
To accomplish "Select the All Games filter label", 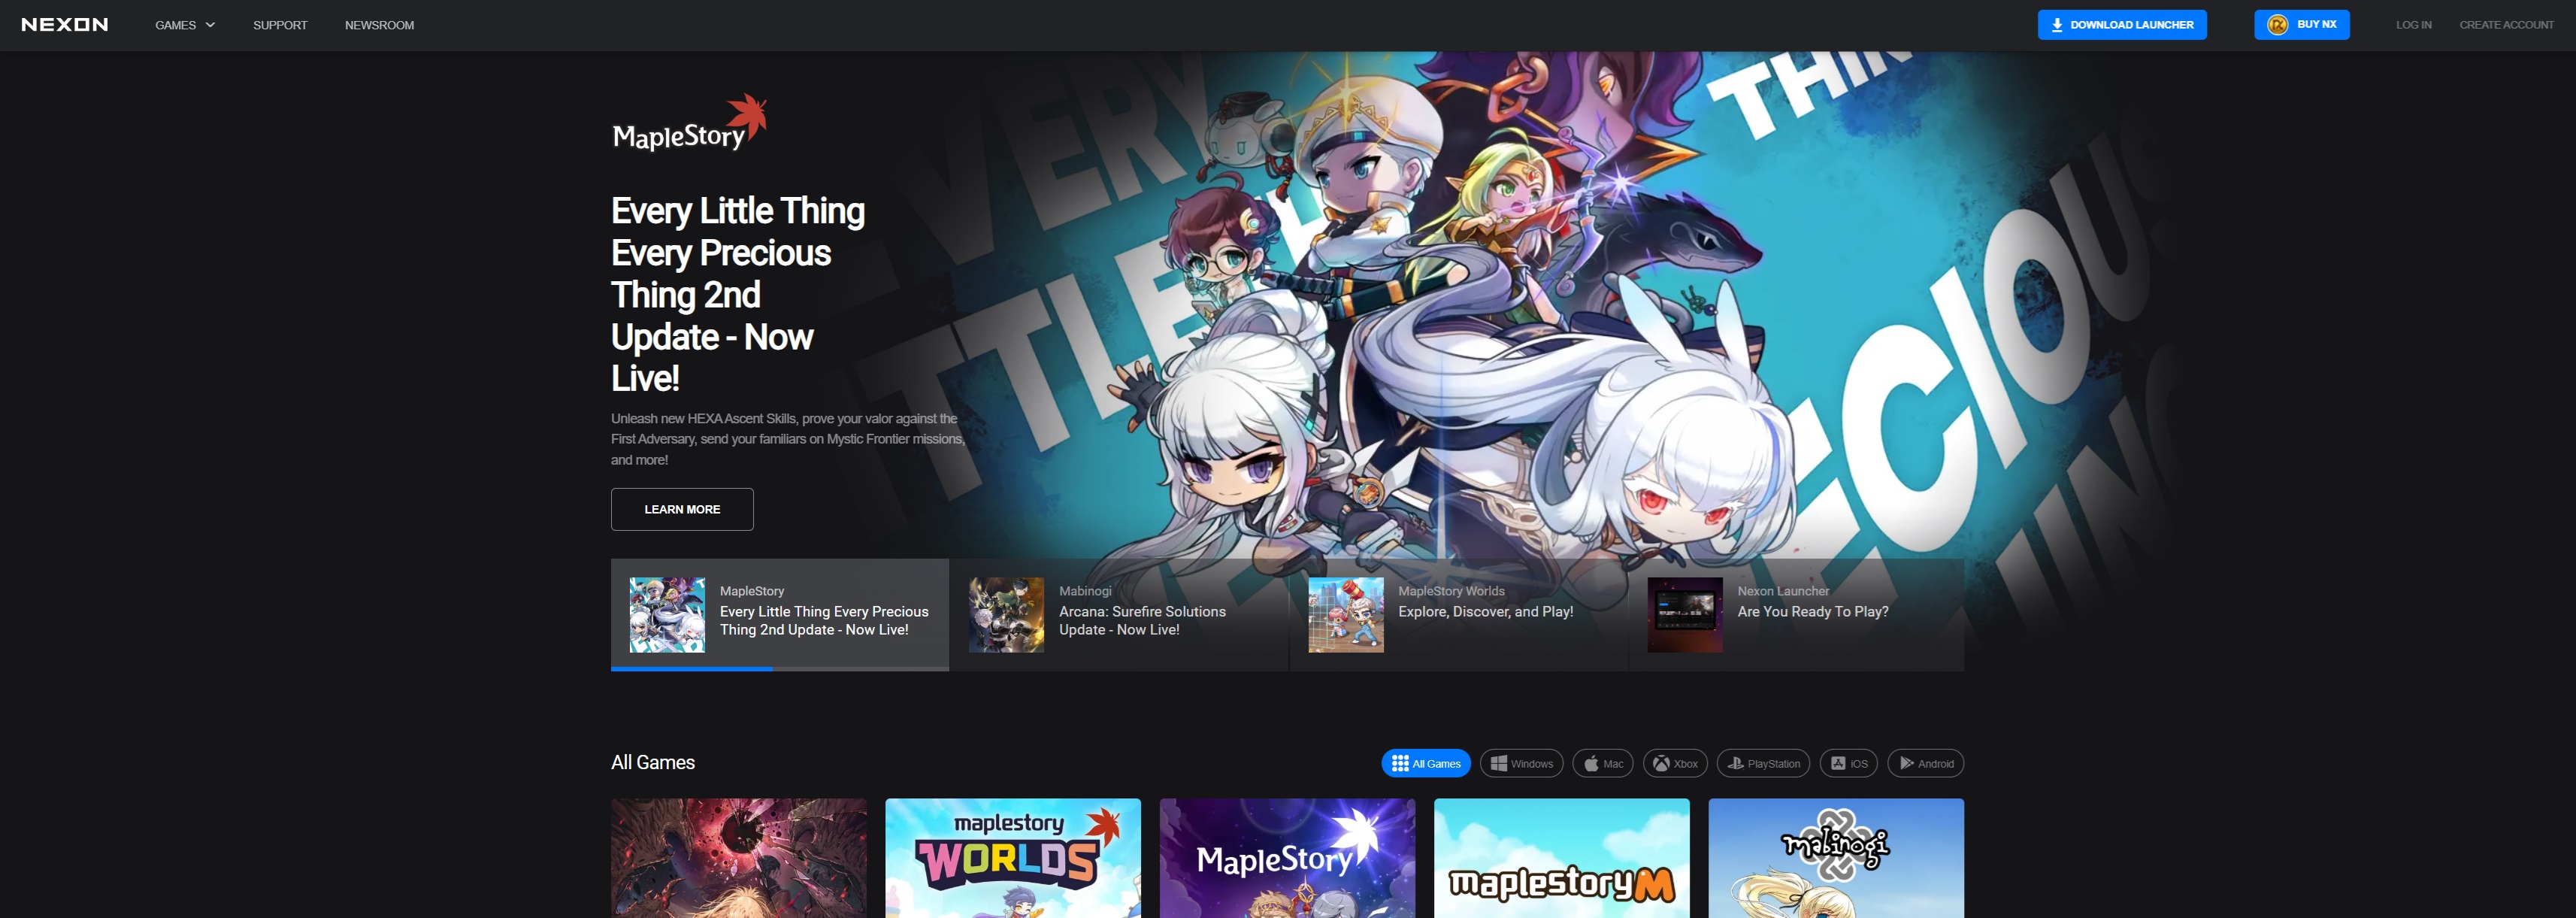I will tap(1436, 764).
